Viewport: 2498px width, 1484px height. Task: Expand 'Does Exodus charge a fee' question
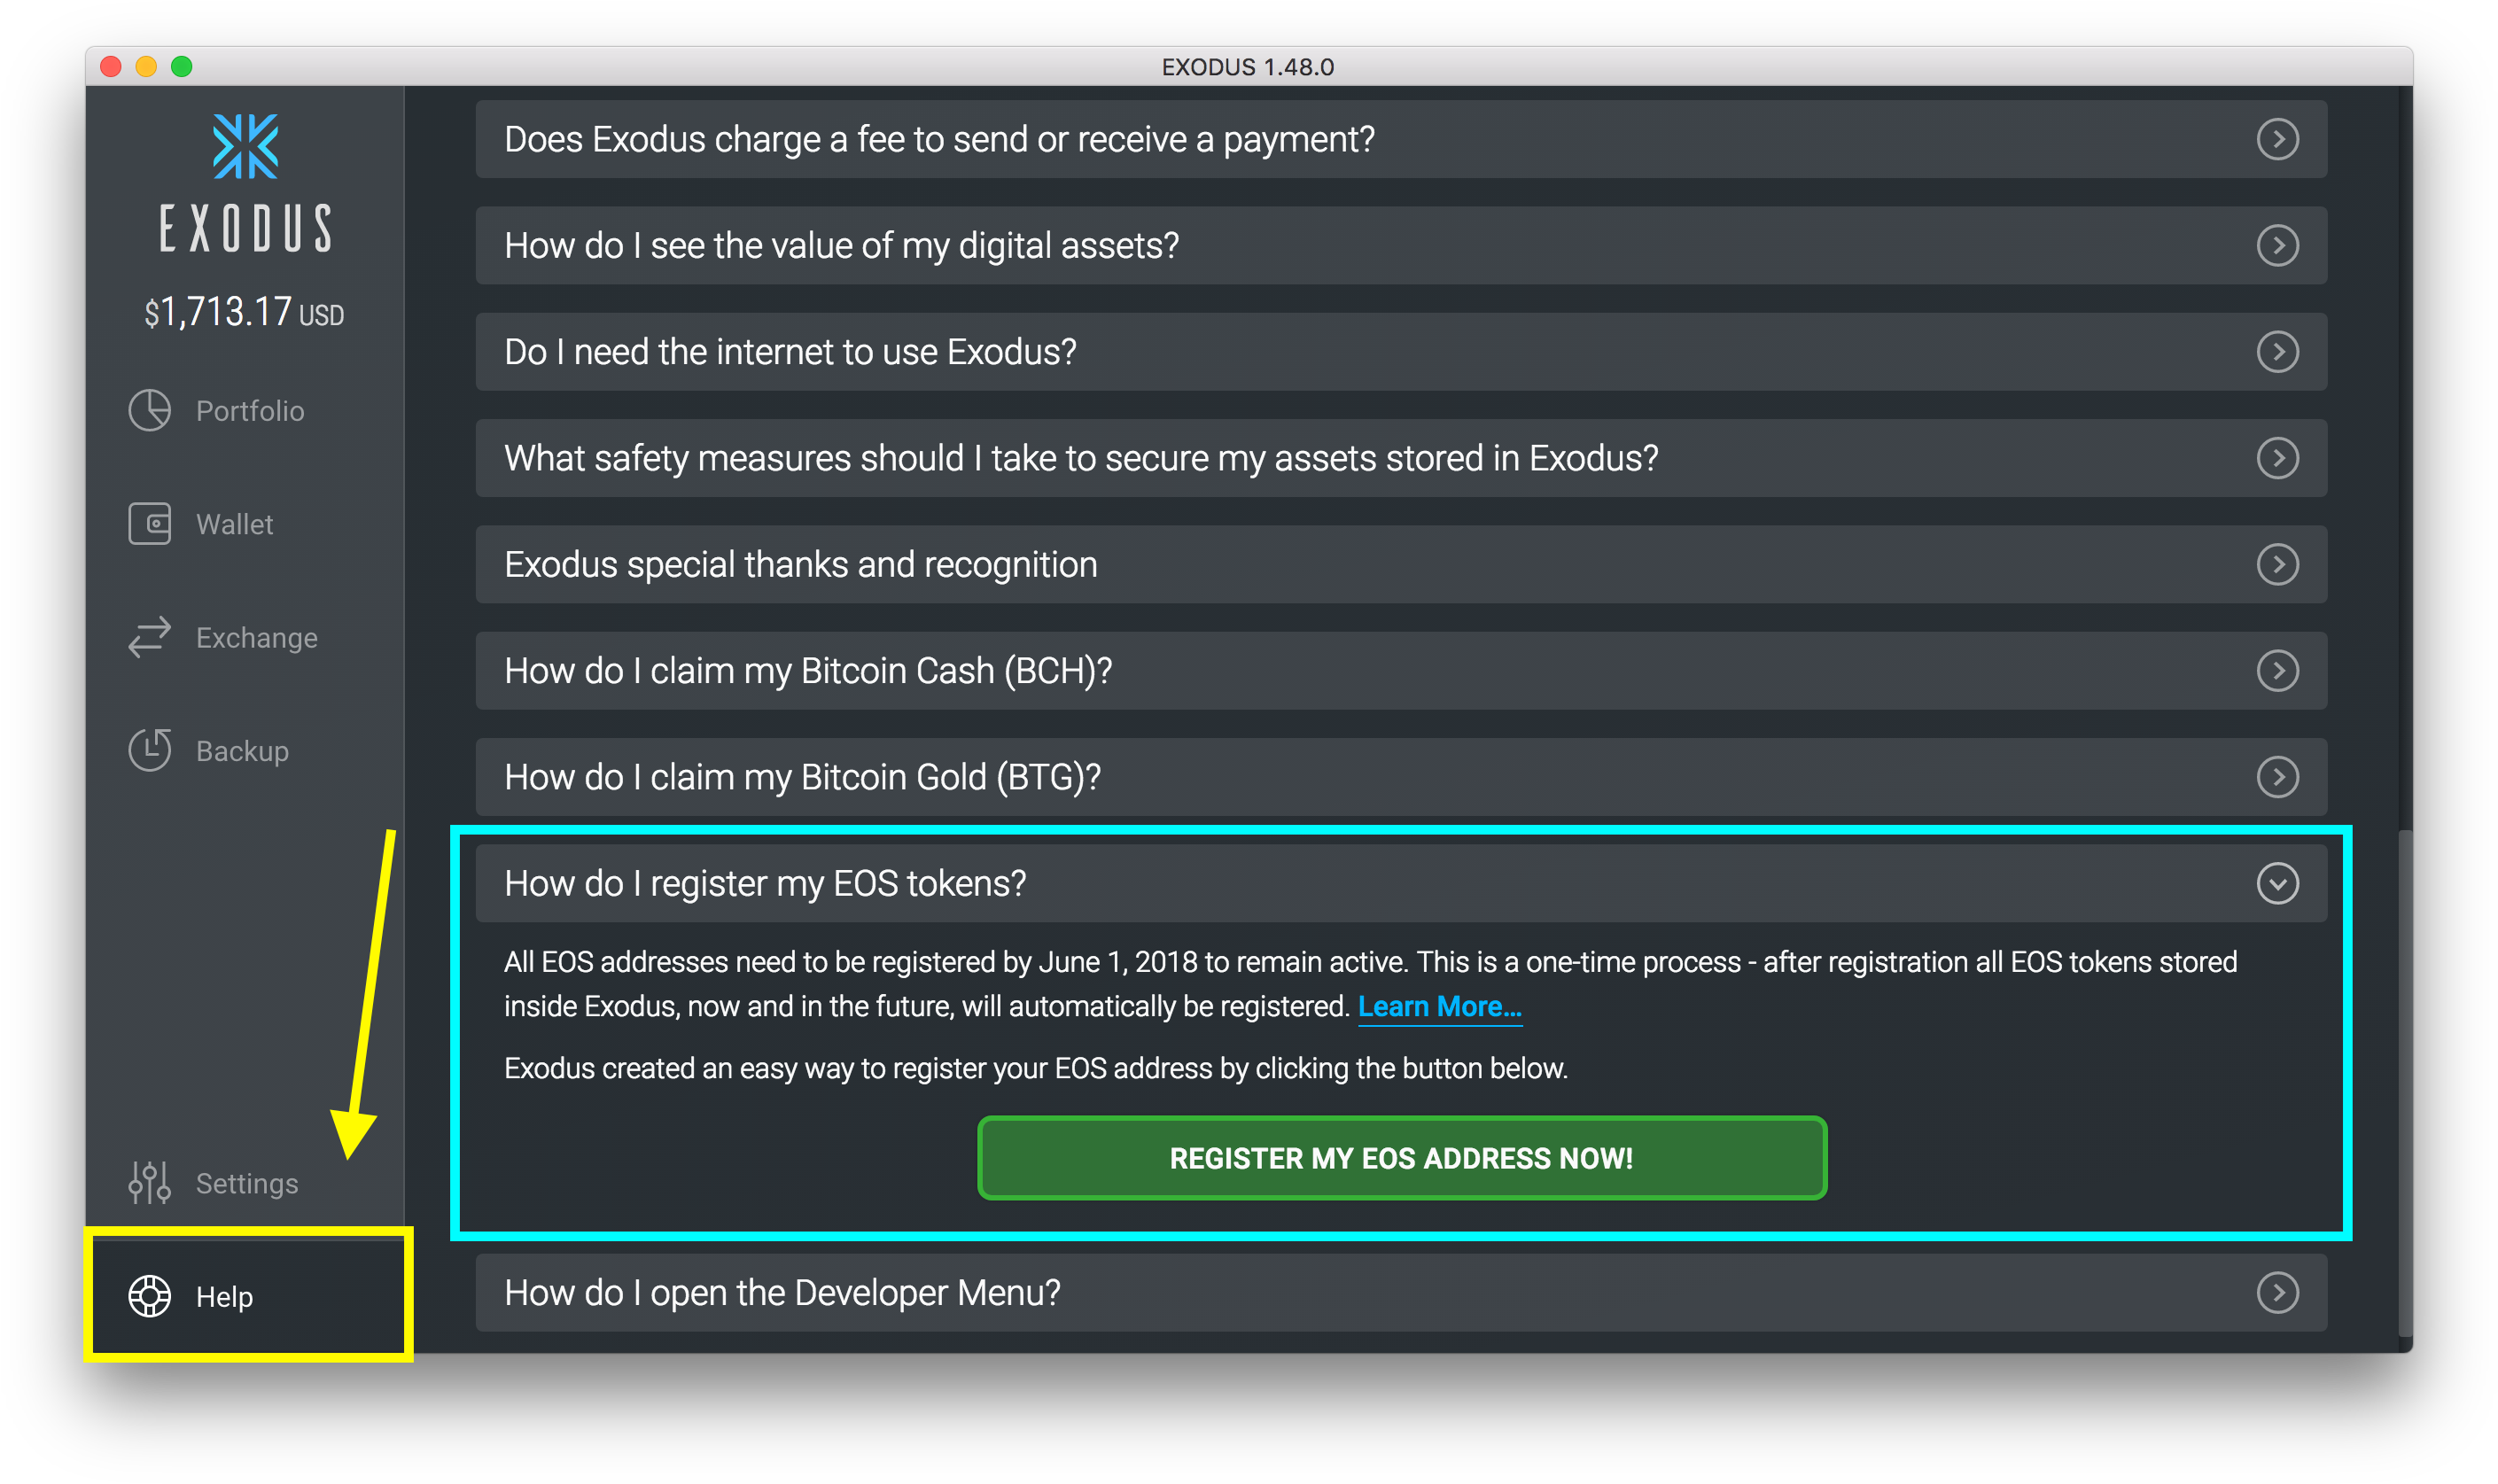click(x=2278, y=139)
